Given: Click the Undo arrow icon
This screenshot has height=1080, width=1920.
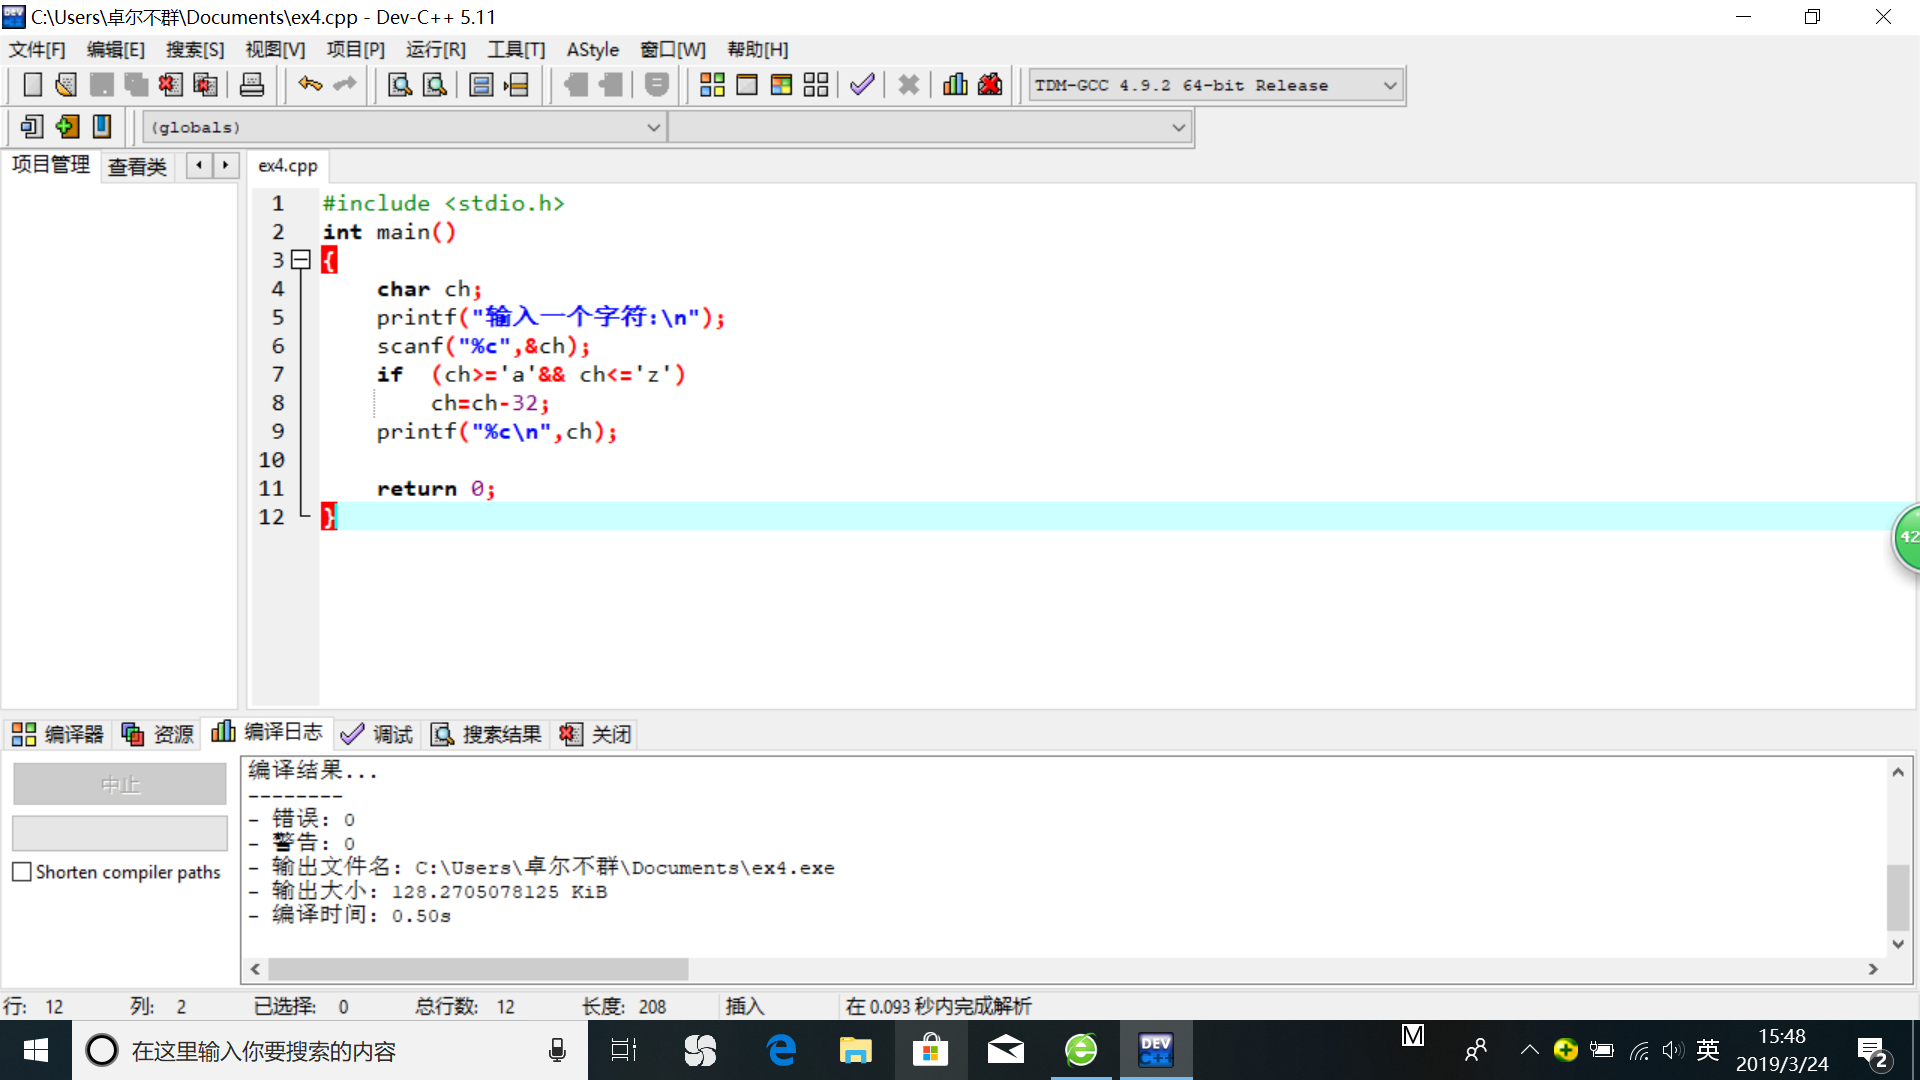Looking at the screenshot, I should 310,85.
